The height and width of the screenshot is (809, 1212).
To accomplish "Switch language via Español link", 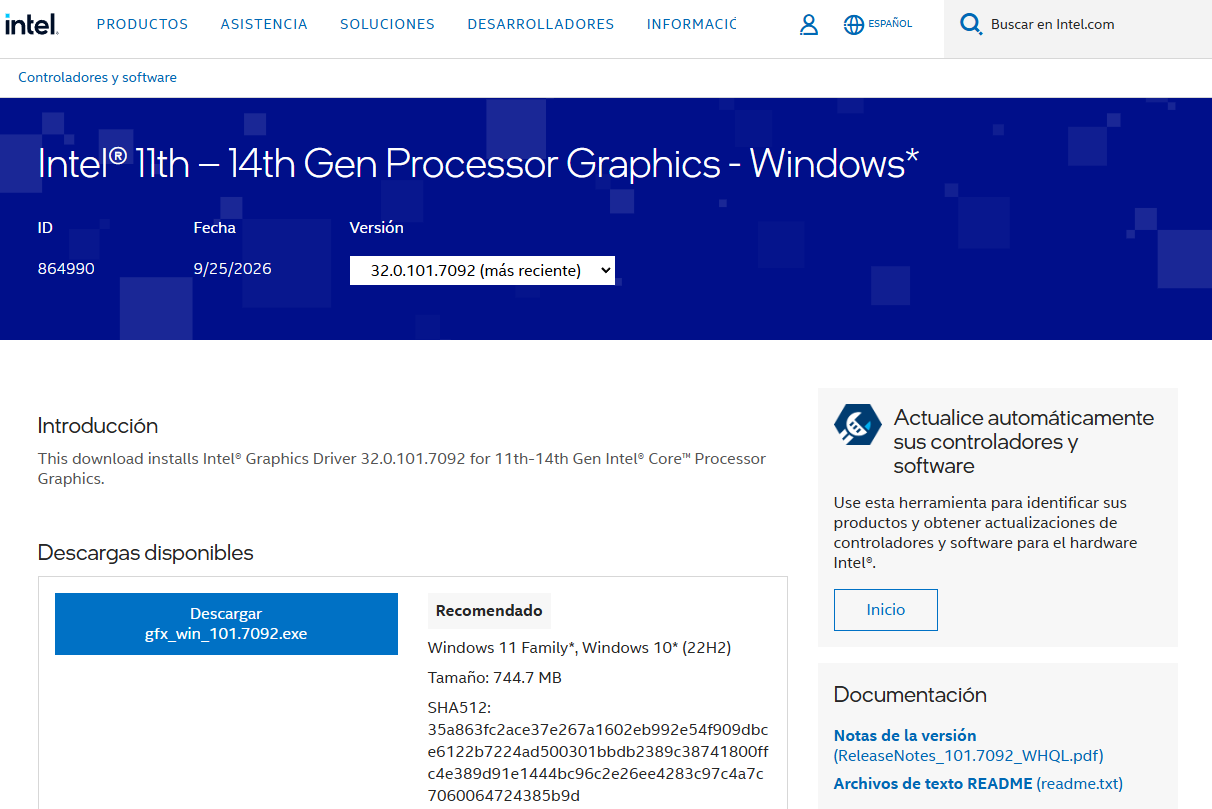I will pos(890,24).
